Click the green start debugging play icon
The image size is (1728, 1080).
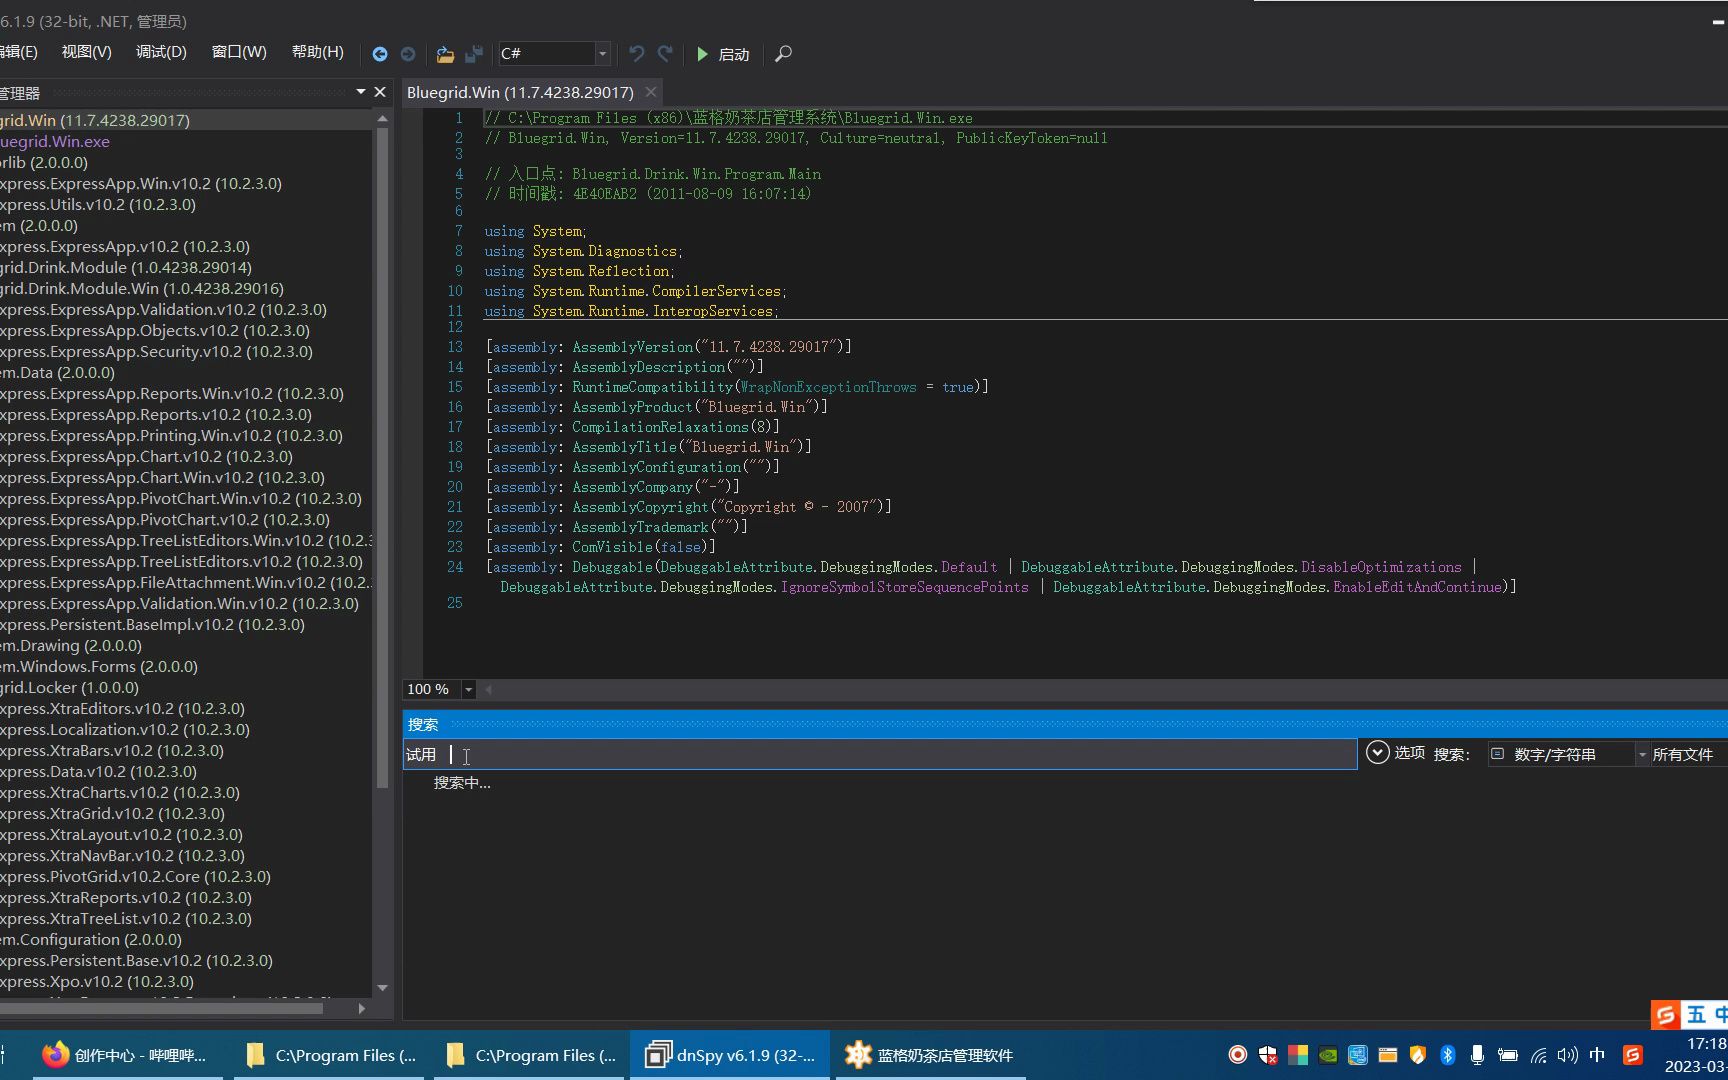click(703, 54)
